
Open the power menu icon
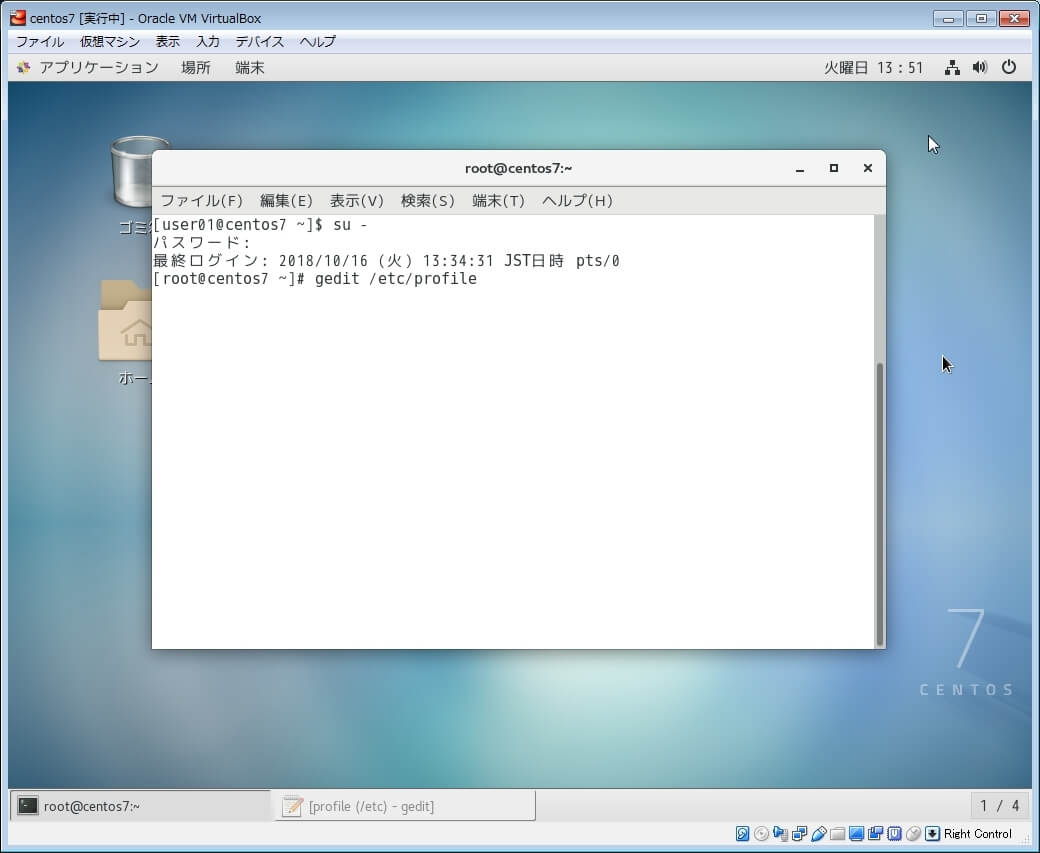pos(1009,68)
